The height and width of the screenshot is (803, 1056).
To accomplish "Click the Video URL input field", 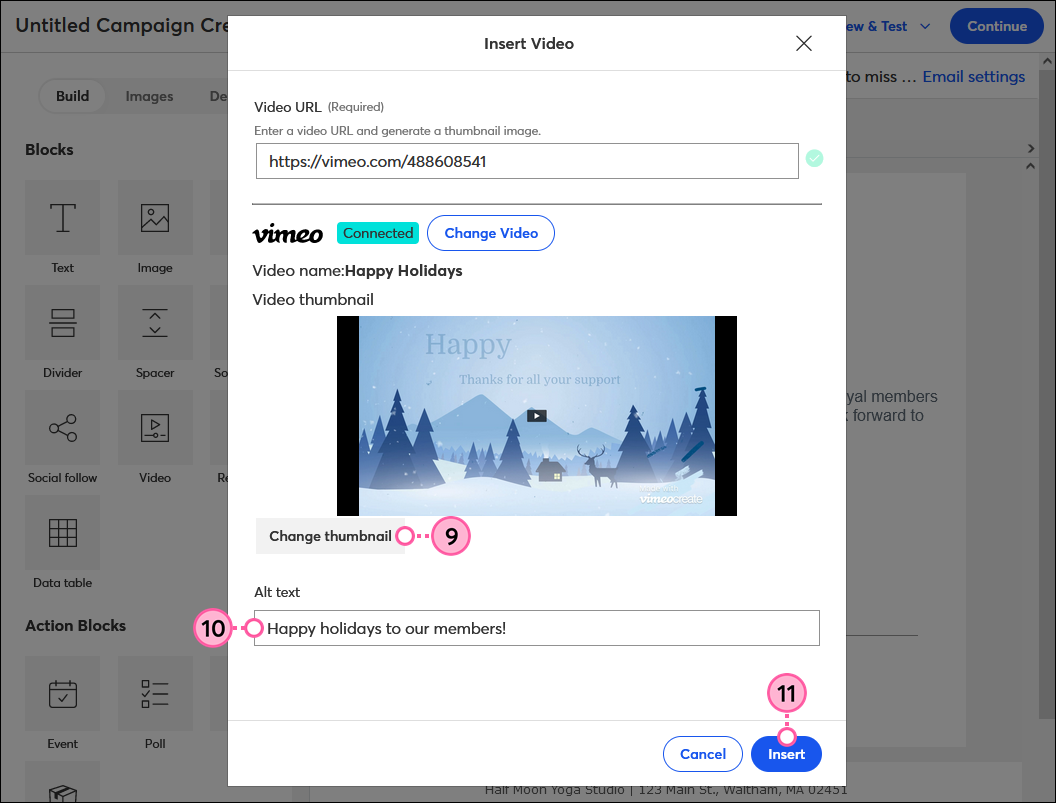I will pos(527,161).
